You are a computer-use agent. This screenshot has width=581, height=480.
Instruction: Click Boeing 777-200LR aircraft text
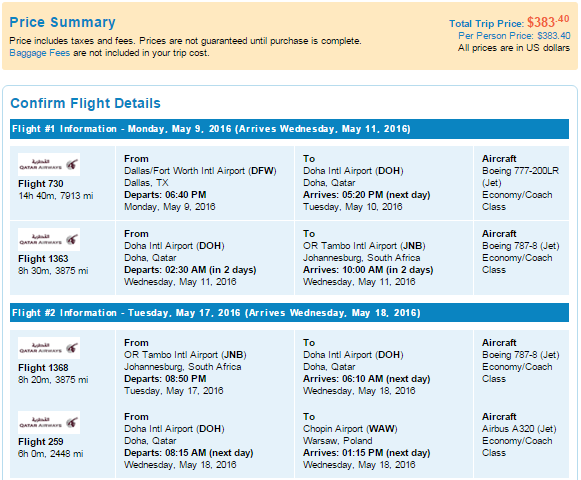coord(521,171)
